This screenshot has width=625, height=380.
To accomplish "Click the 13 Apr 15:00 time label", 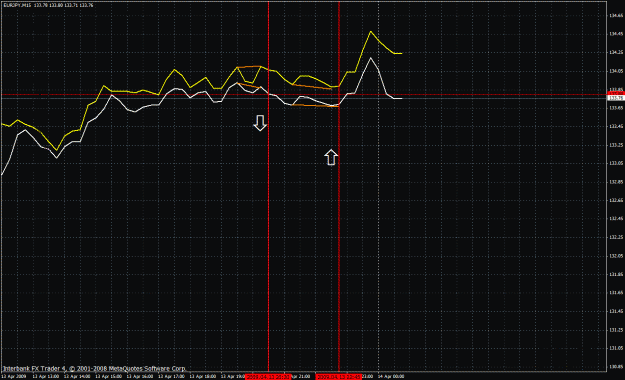I will [x=108, y=376].
